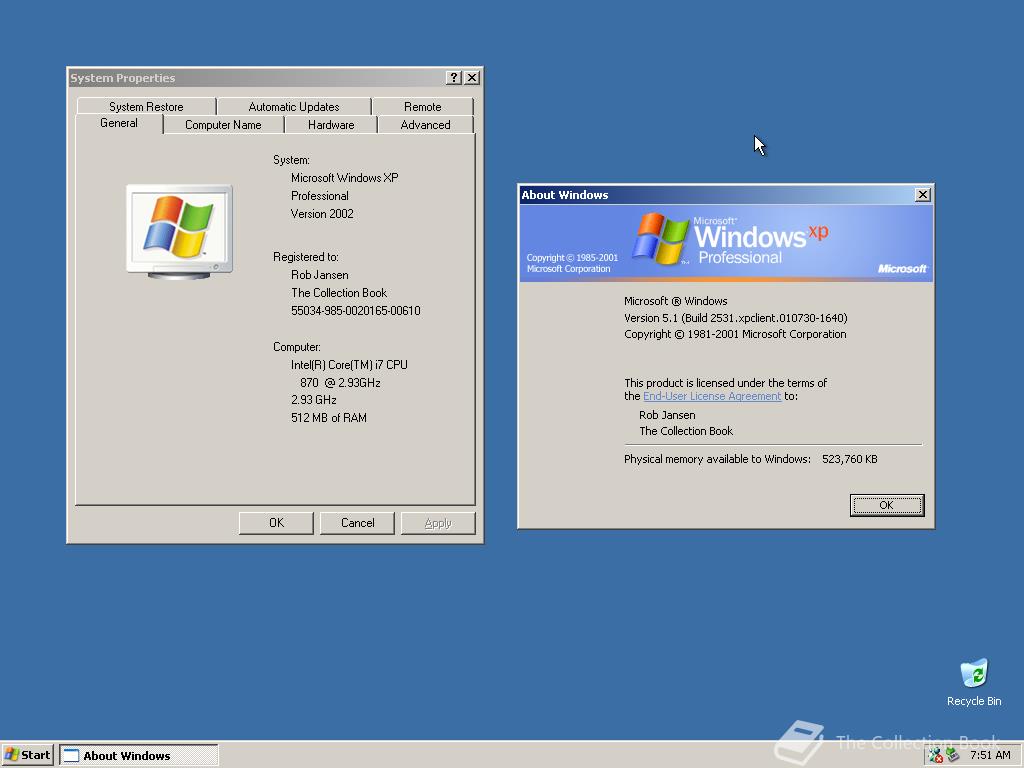This screenshot has height=768, width=1024.
Task: Click the Windows flag monitor image in System Properties
Action: [179, 232]
